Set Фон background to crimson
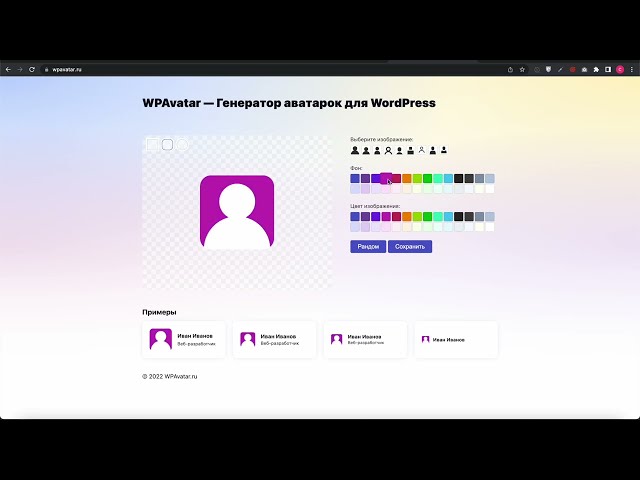The width and height of the screenshot is (640, 480). (396, 178)
